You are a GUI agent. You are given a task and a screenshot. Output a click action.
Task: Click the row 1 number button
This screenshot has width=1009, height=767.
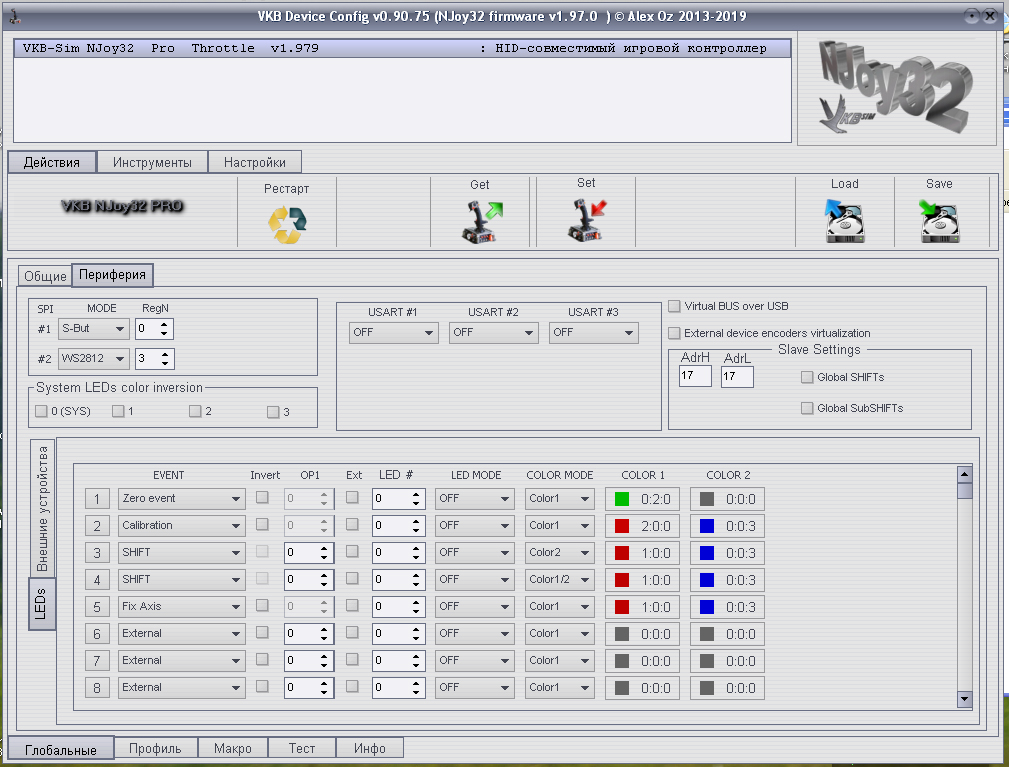tap(97, 499)
